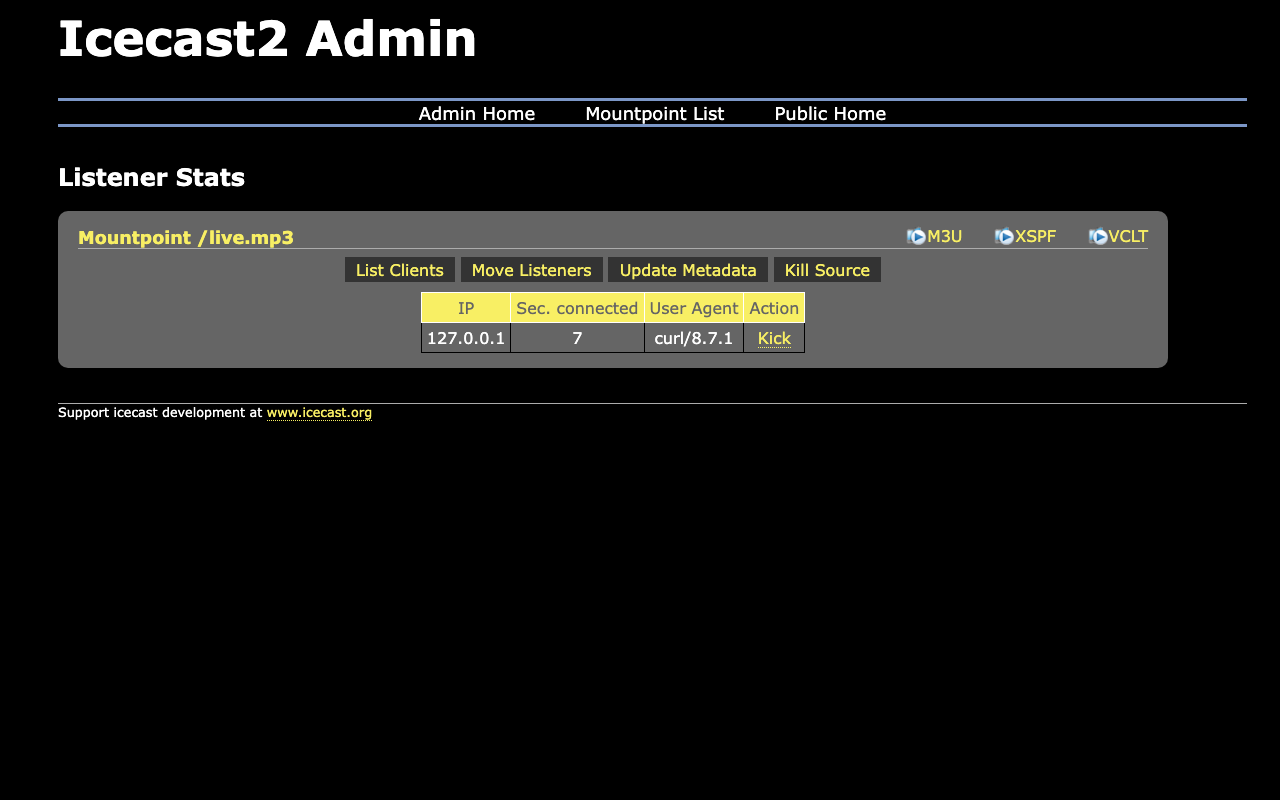Select the 127.0.0.1 IP cell
The height and width of the screenshot is (800, 1280).
466,338
